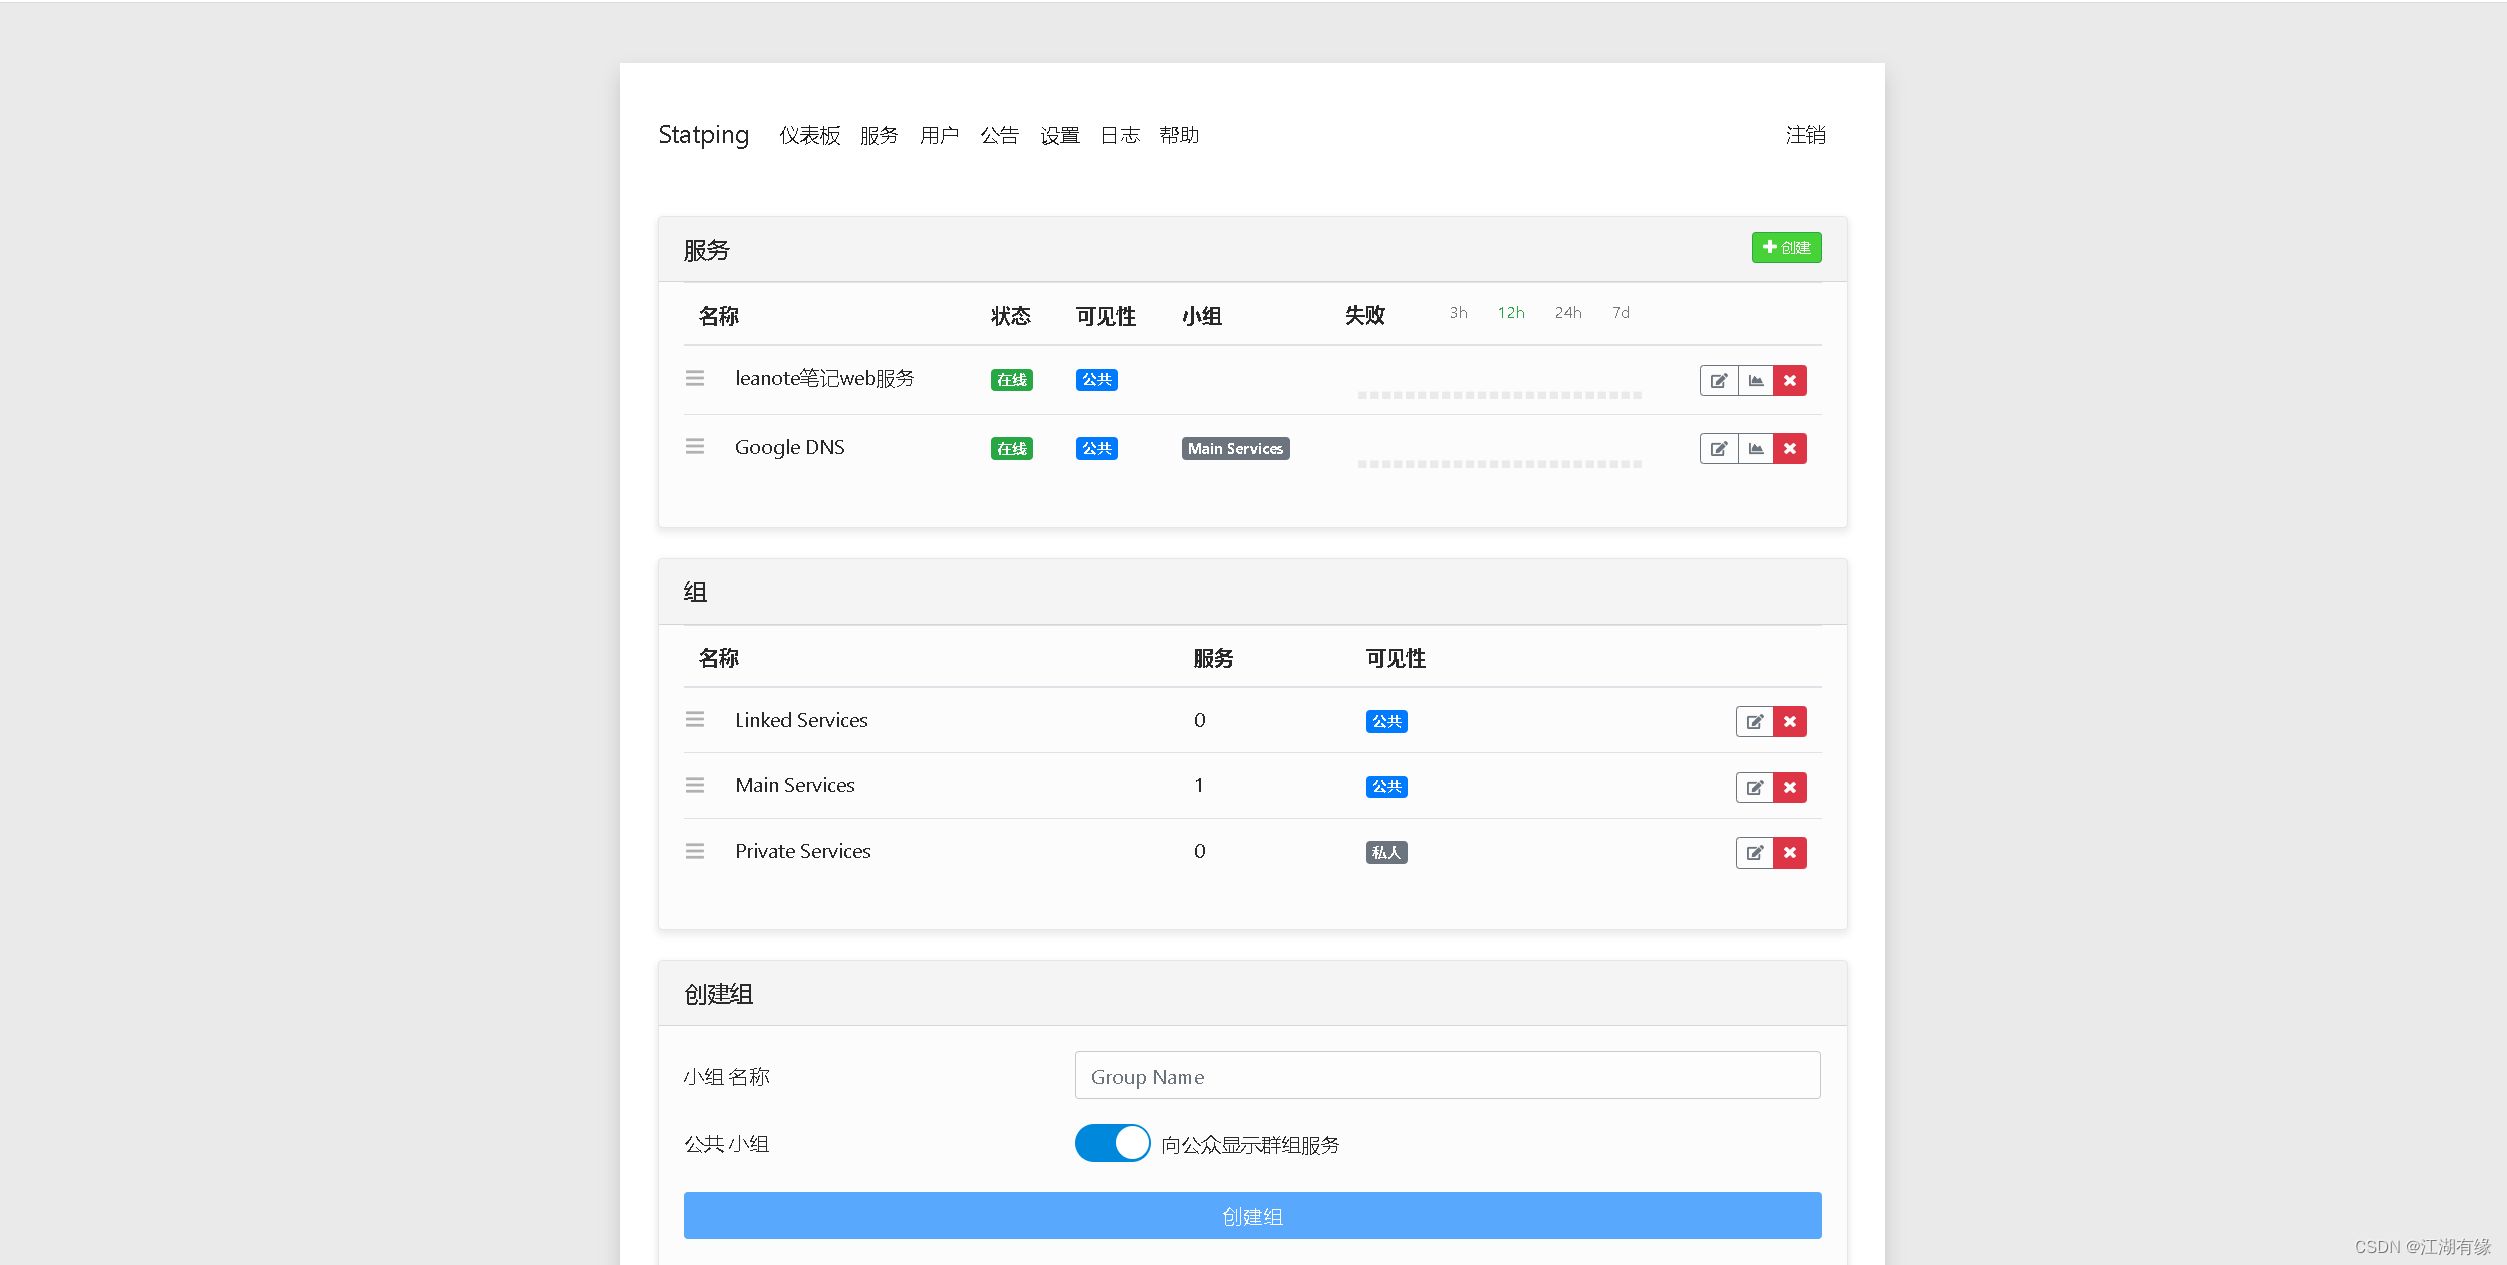Select the 24h failure time range
Image resolution: width=2507 pixels, height=1265 pixels.
coord(1567,313)
